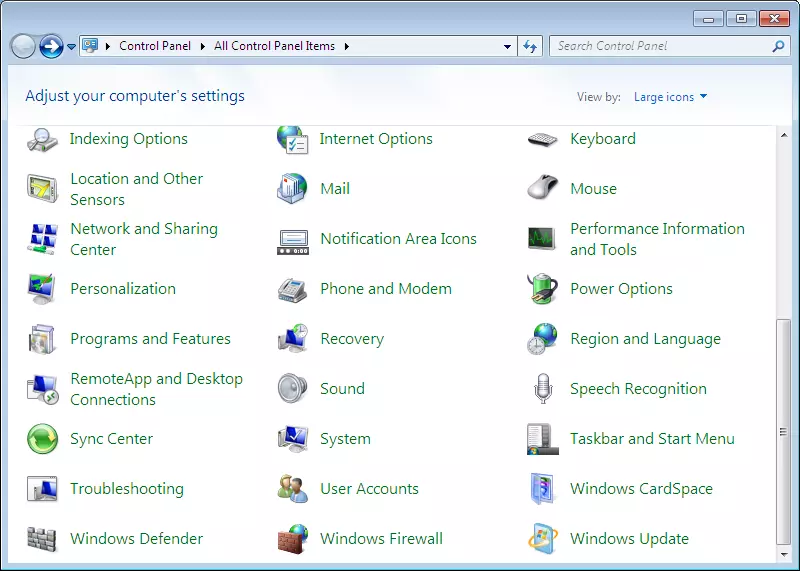
Task: Expand the View by Large icons dropdown
Action: pos(670,97)
